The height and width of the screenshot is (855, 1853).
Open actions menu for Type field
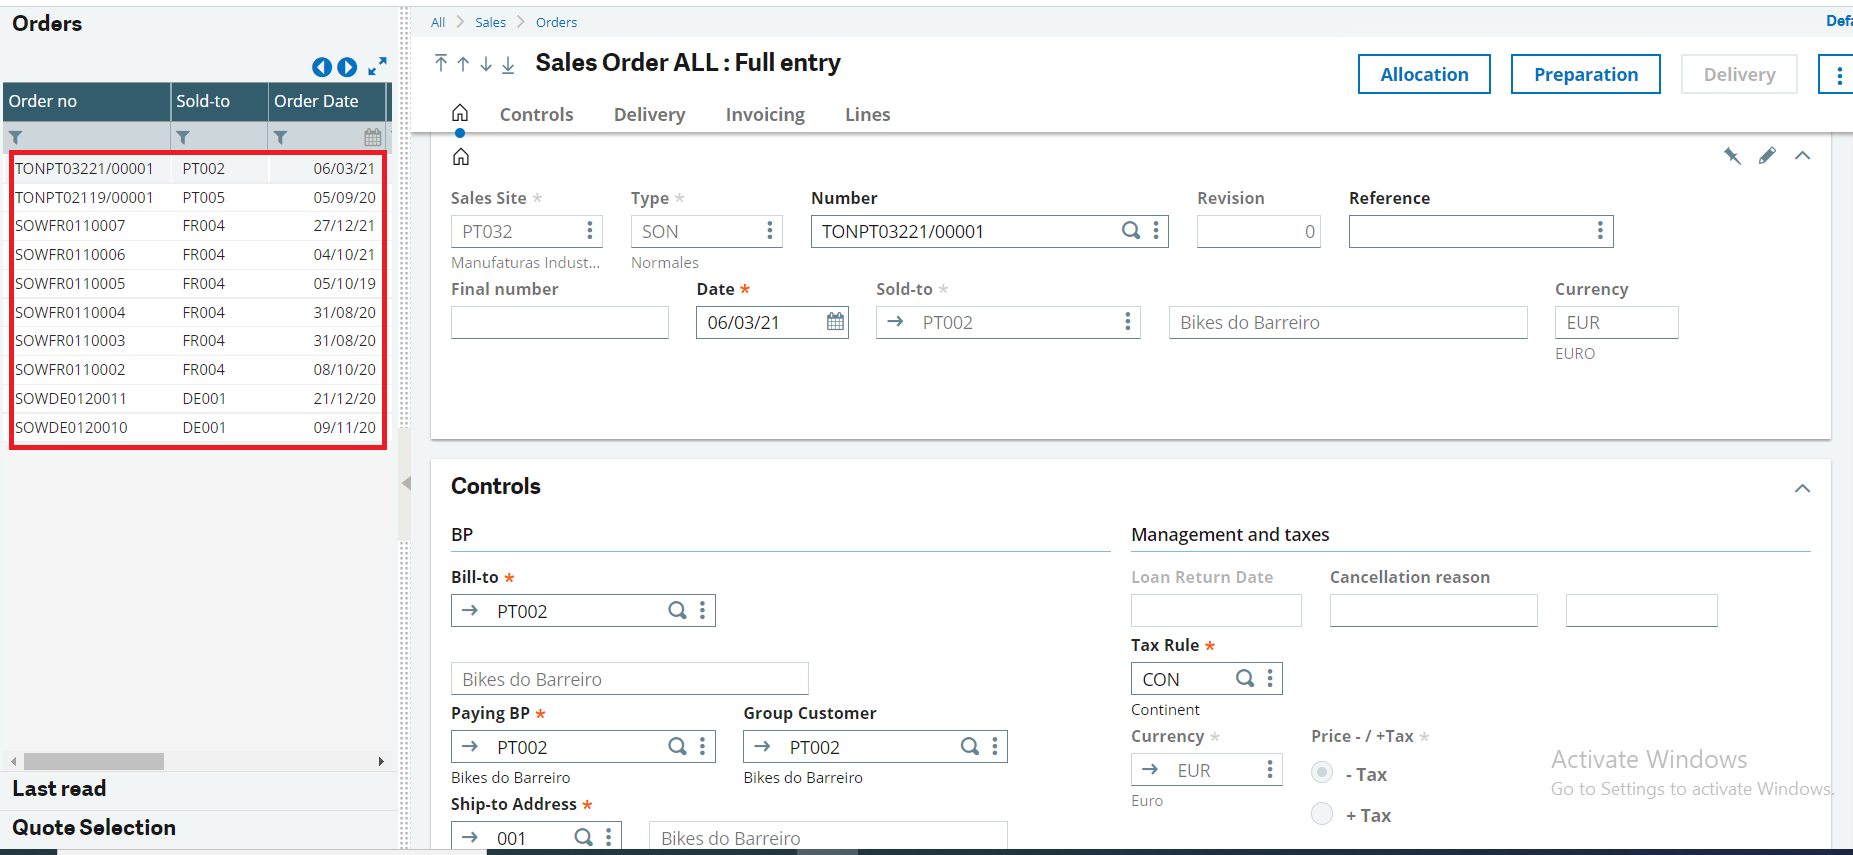point(769,231)
